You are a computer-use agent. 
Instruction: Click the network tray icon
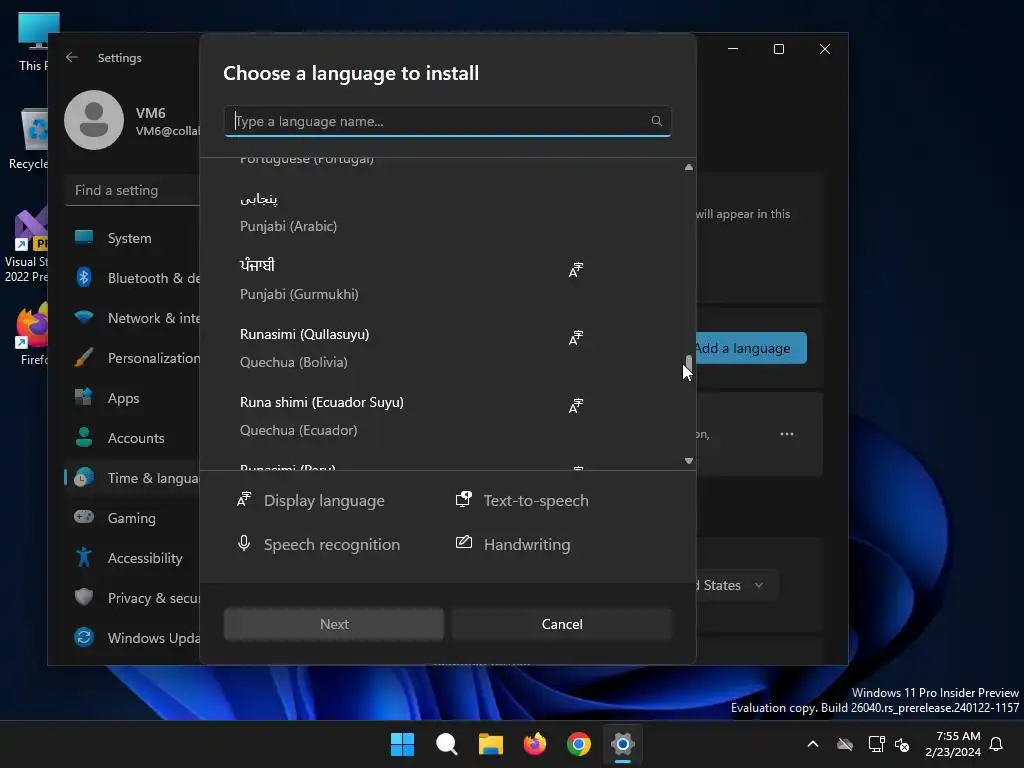click(x=876, y=744)
